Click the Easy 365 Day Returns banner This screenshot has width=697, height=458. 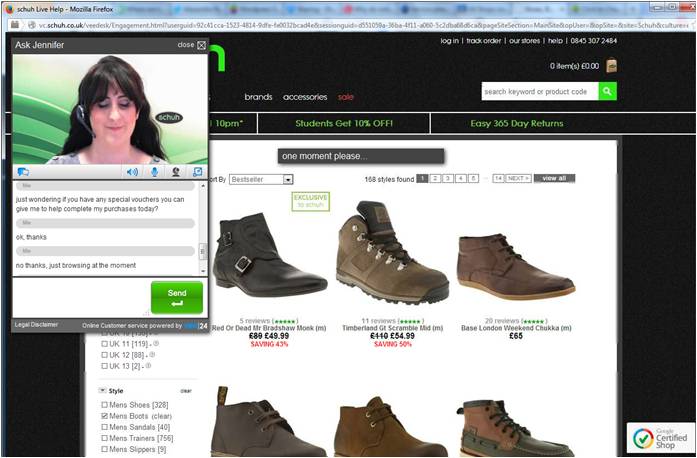click(517, 123)
